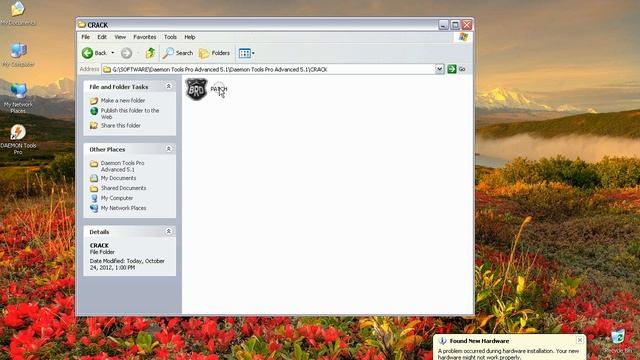The height and width of the screenshot is (360, 640).
Task: Click the greyed Forward arrow button
Action: (127, 53)
